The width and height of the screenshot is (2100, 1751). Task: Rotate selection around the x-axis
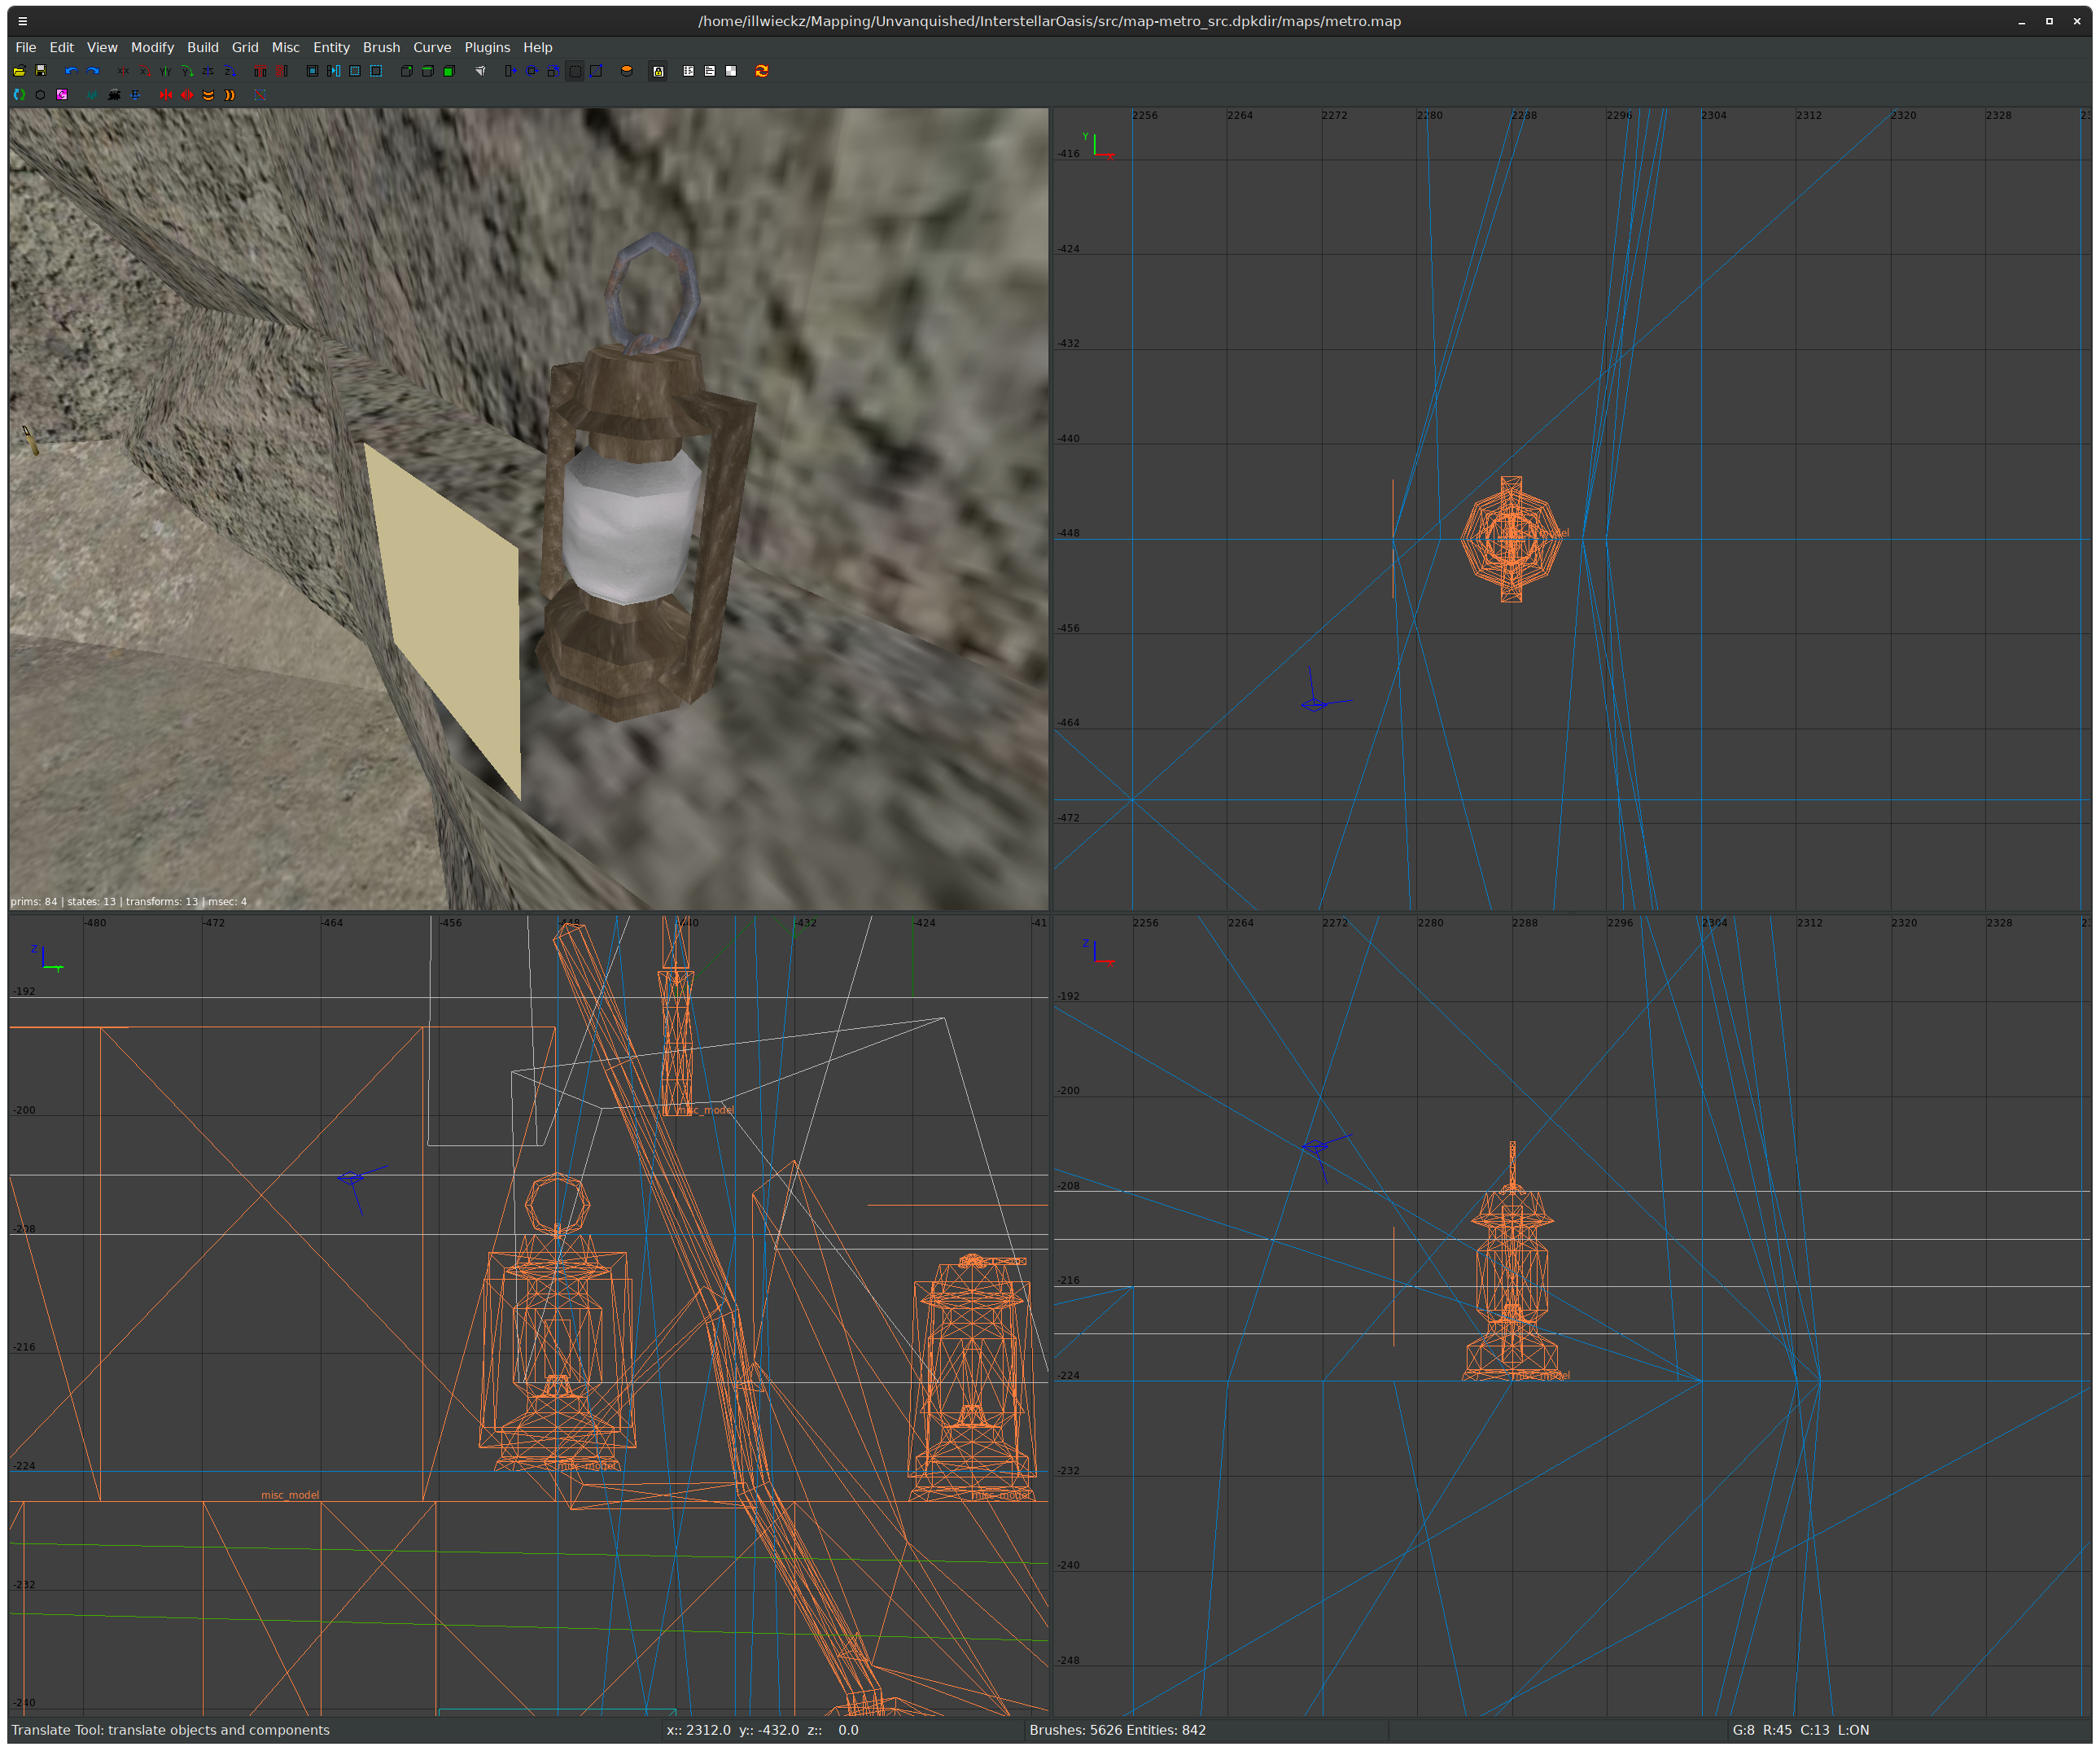click(x=145, y=71)
